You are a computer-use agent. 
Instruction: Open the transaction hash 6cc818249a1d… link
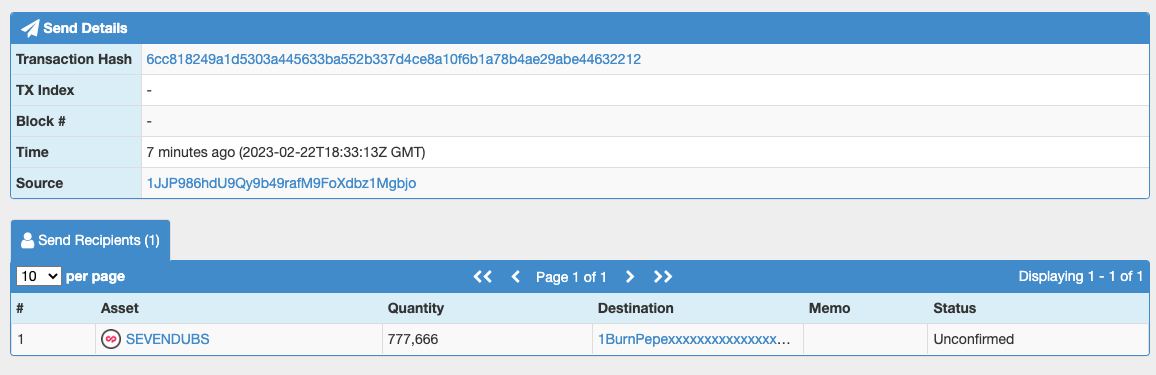click(394, 60)
